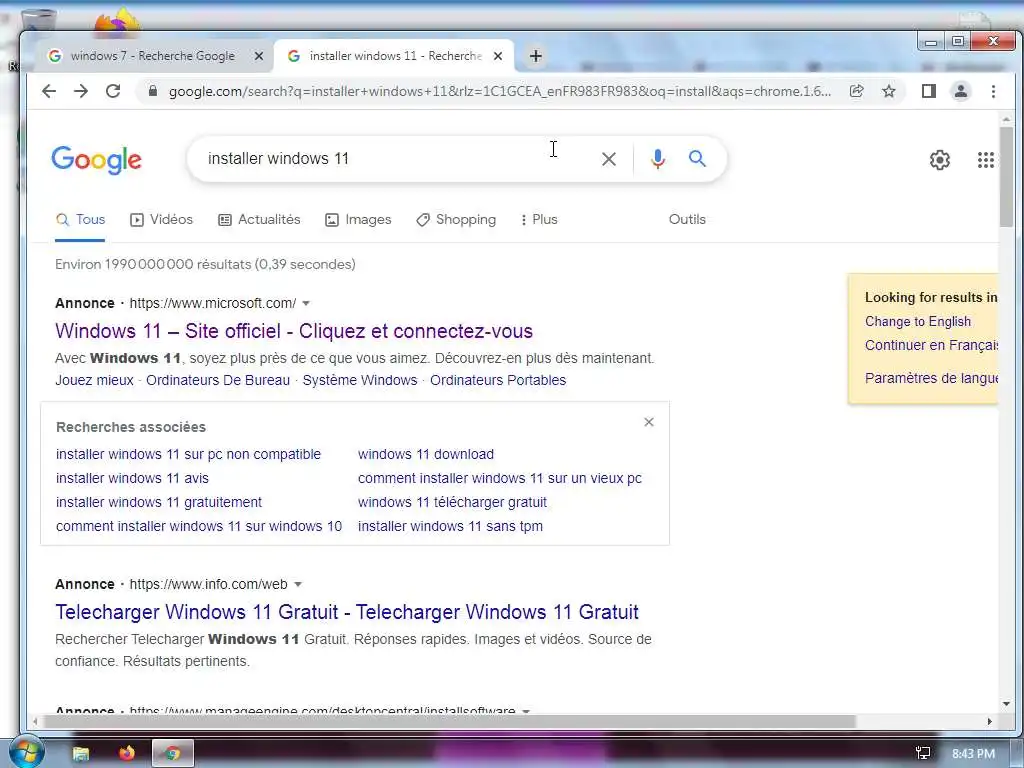This screenshot has height=768, width=1024.
Task: Open Chrome three-dot menu
Action: click(x=993, y=91)
